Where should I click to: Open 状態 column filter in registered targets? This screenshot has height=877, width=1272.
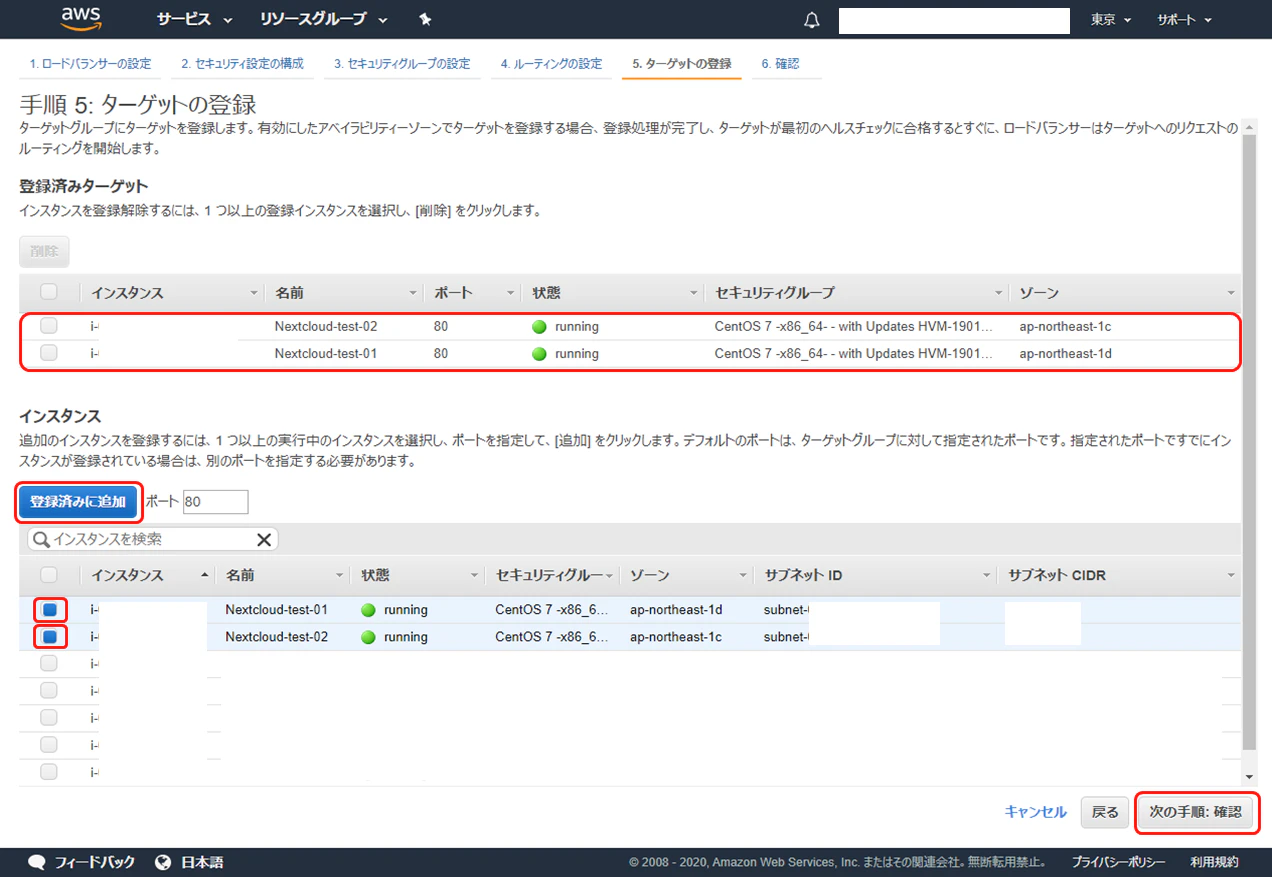[694, 293]
